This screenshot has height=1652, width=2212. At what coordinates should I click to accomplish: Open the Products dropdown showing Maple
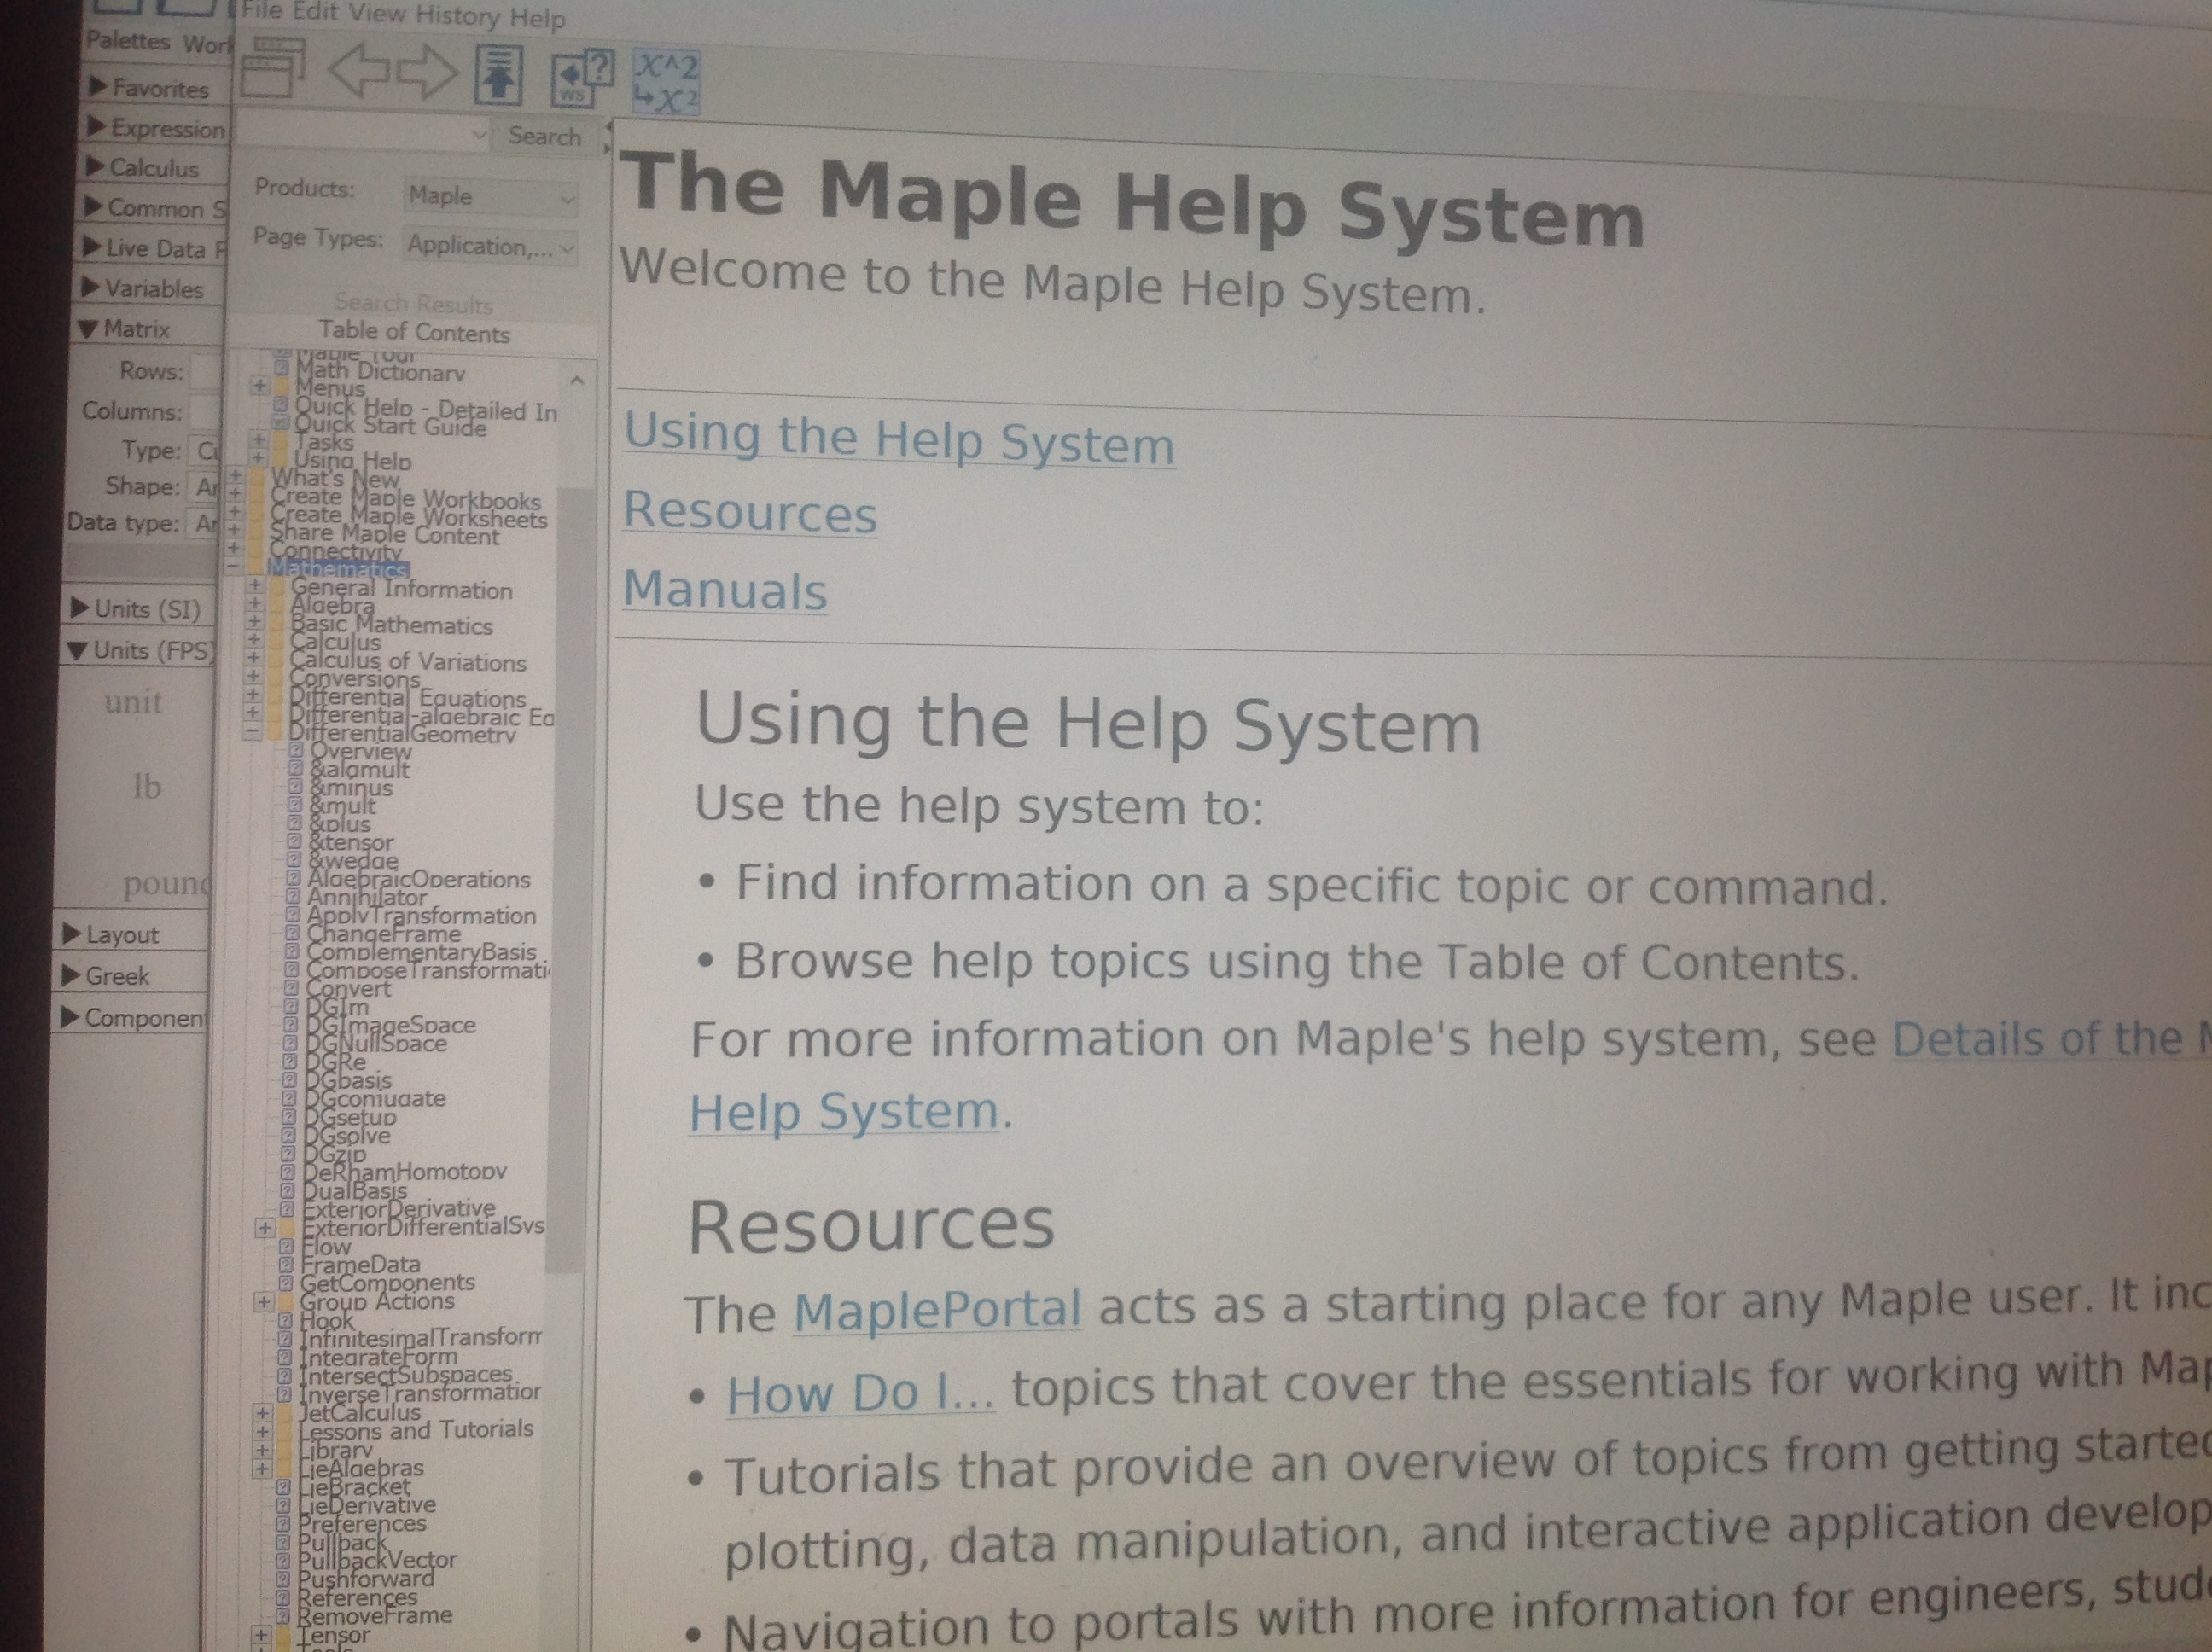(x=491, y=197)
